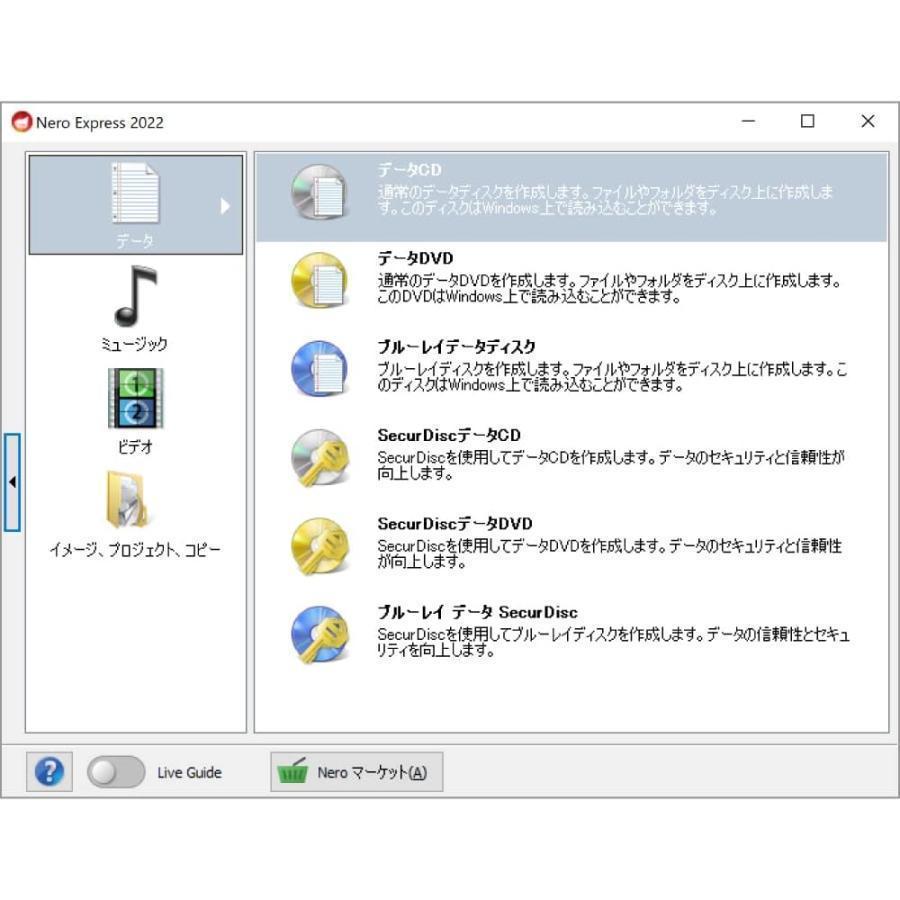900x900 pixels.
Task: Click the Nero マーケット shopping cart icon
Action: [x=293, y=772]
